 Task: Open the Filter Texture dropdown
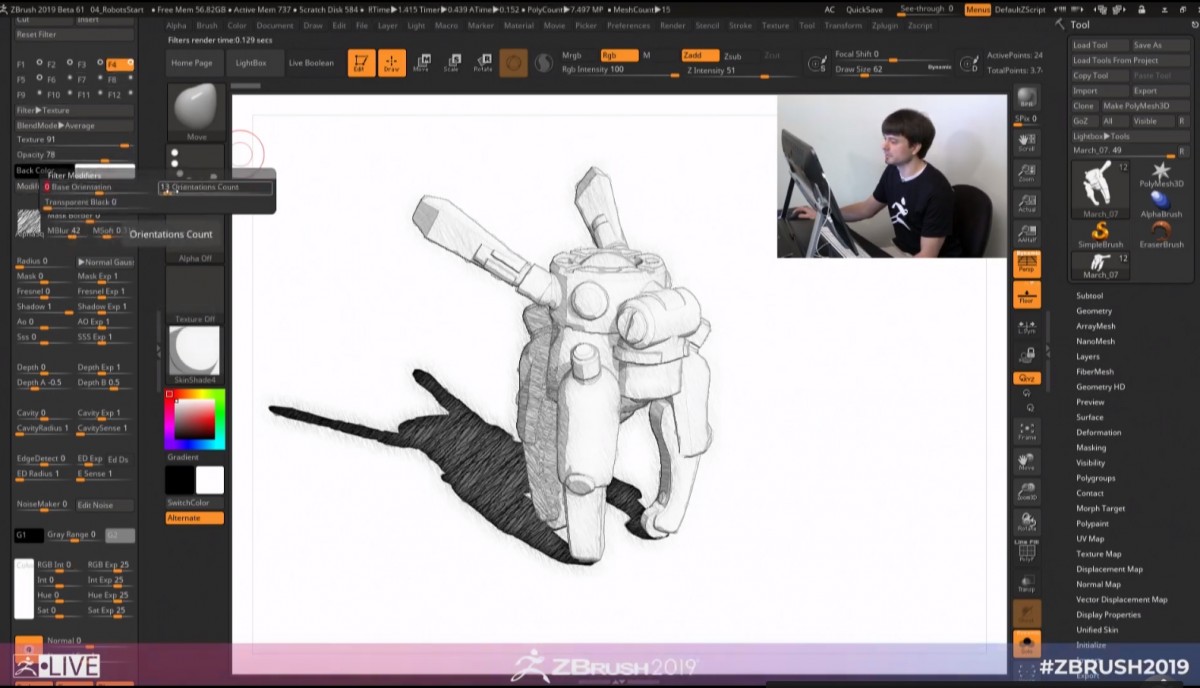73,110
